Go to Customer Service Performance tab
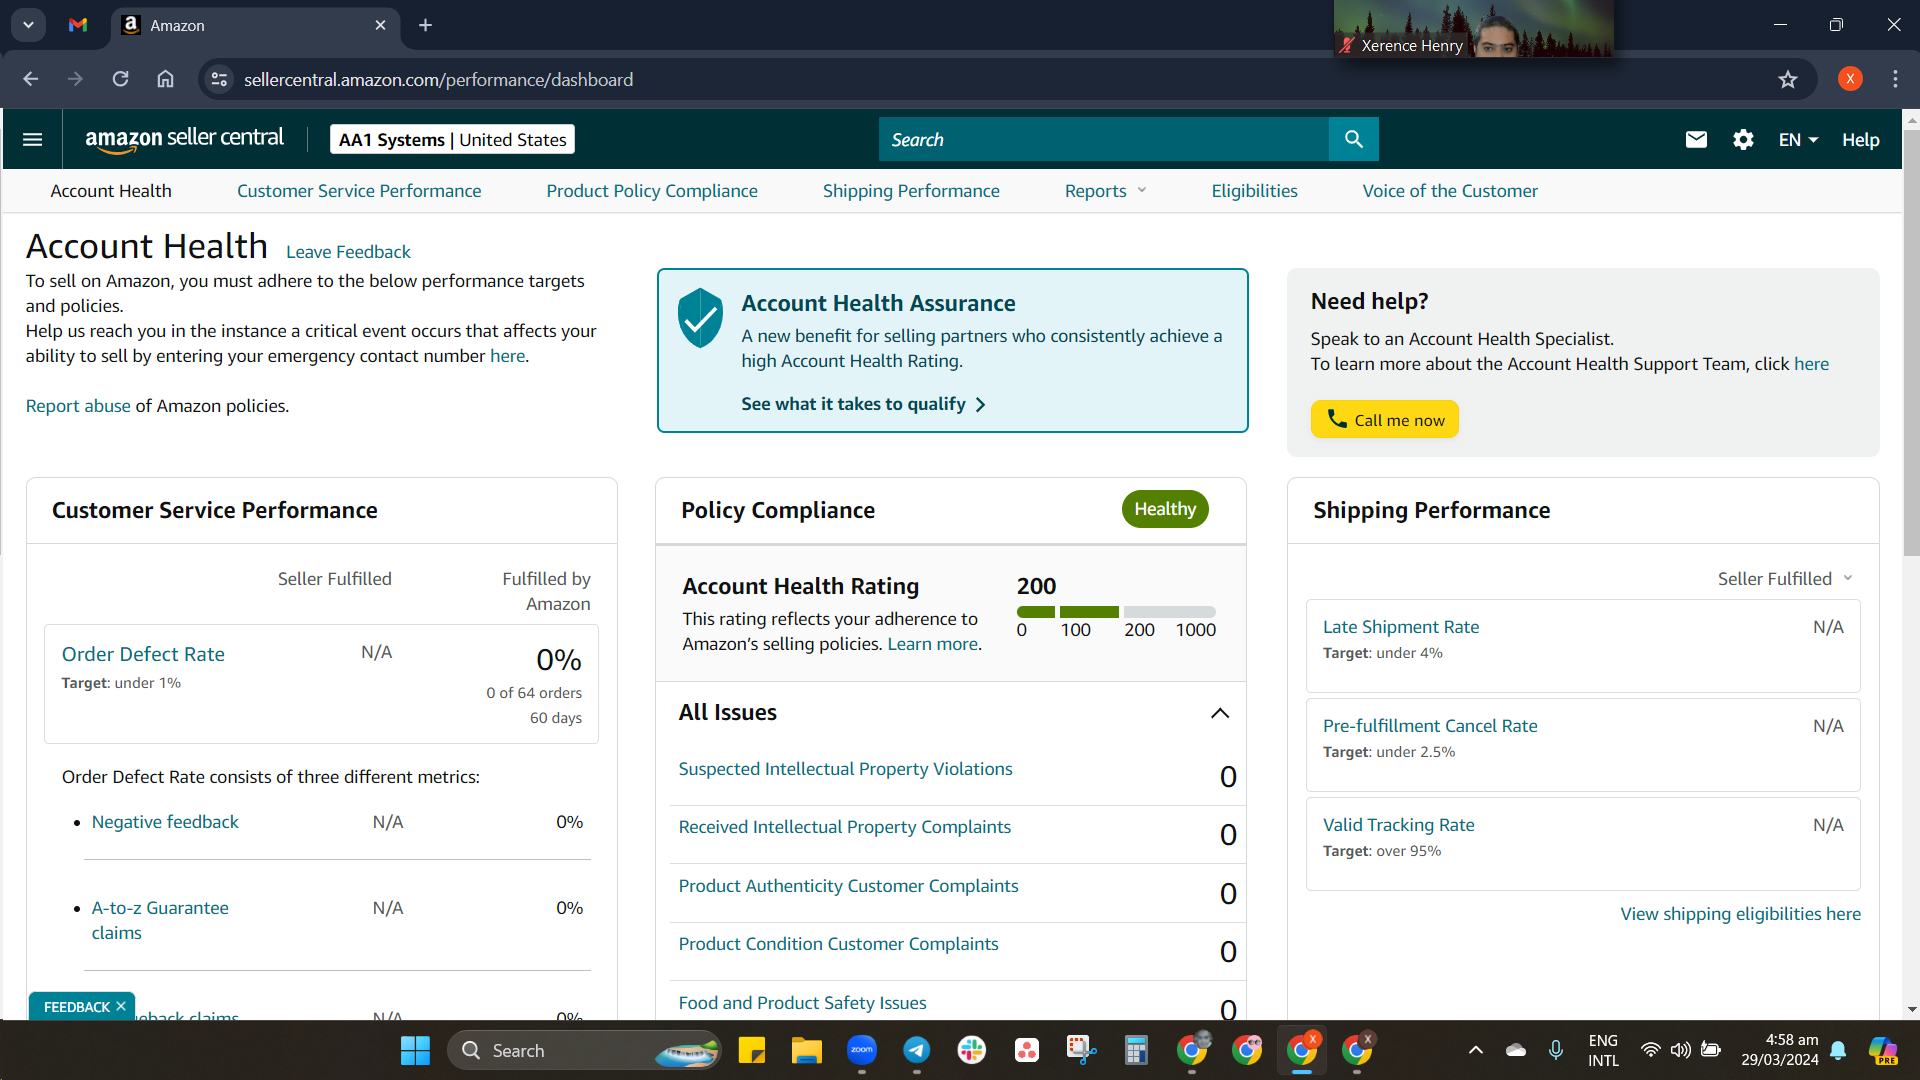 [x=359, y=191]
